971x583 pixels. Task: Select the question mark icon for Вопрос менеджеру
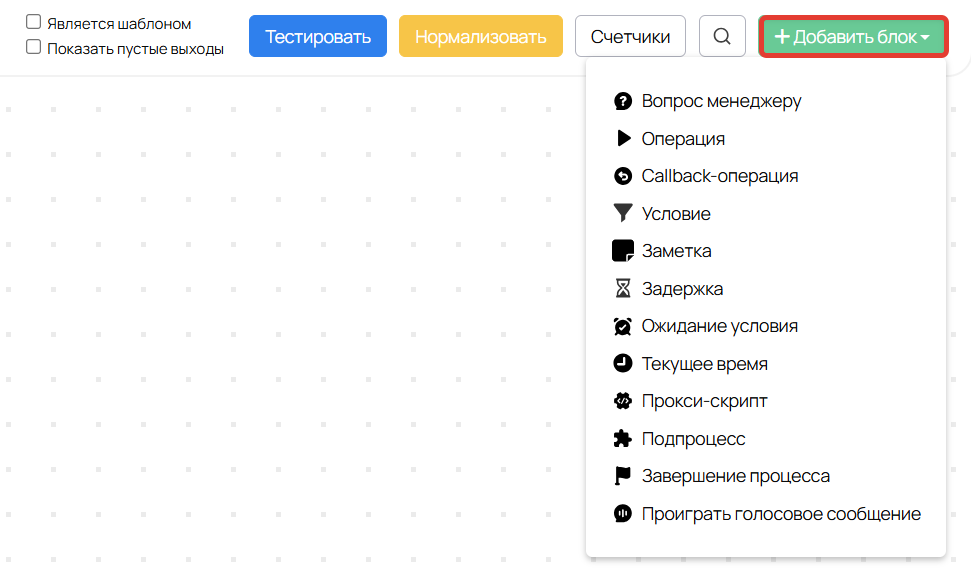[x=622, y=100]
